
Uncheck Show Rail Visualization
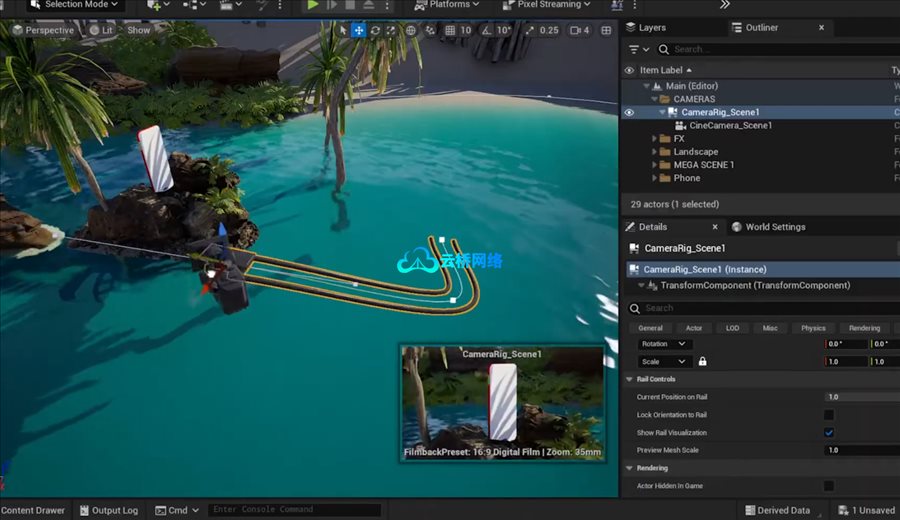828,433
